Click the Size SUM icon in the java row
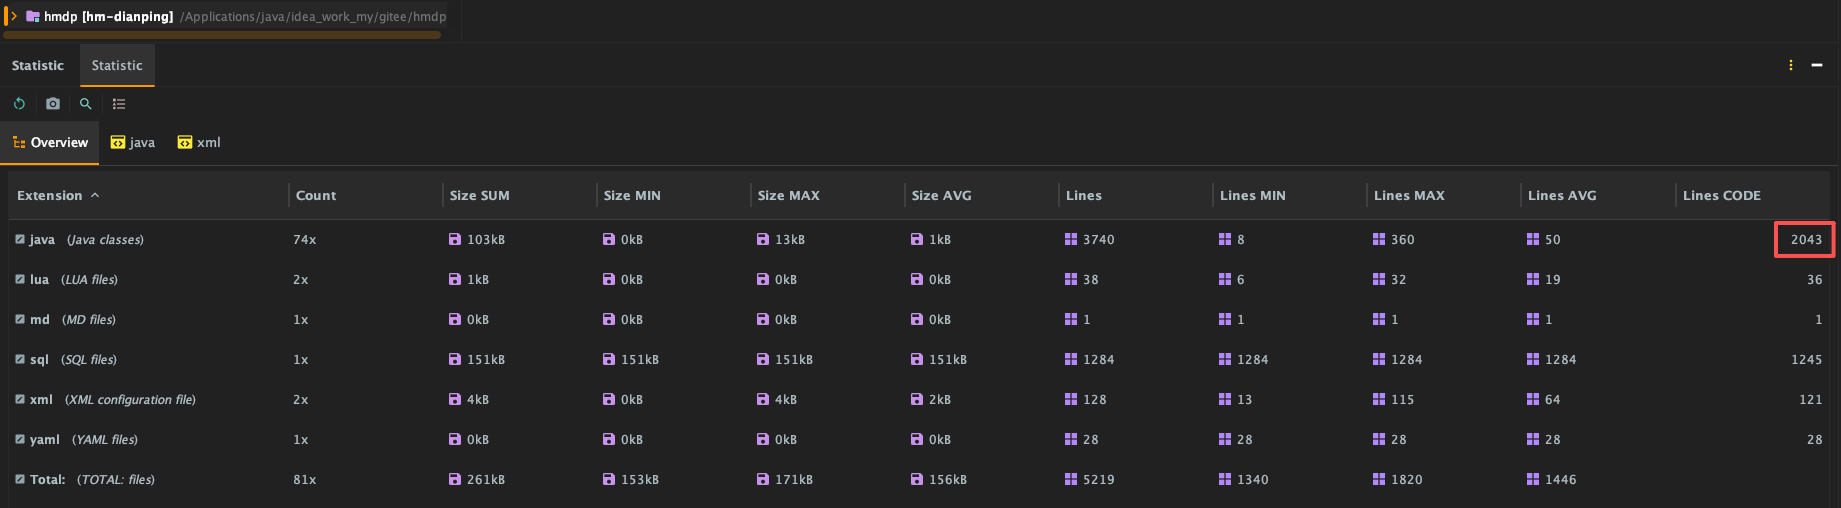Image resolution: width=1841 pixels, height=508 pixels. [x=455, y=240]
